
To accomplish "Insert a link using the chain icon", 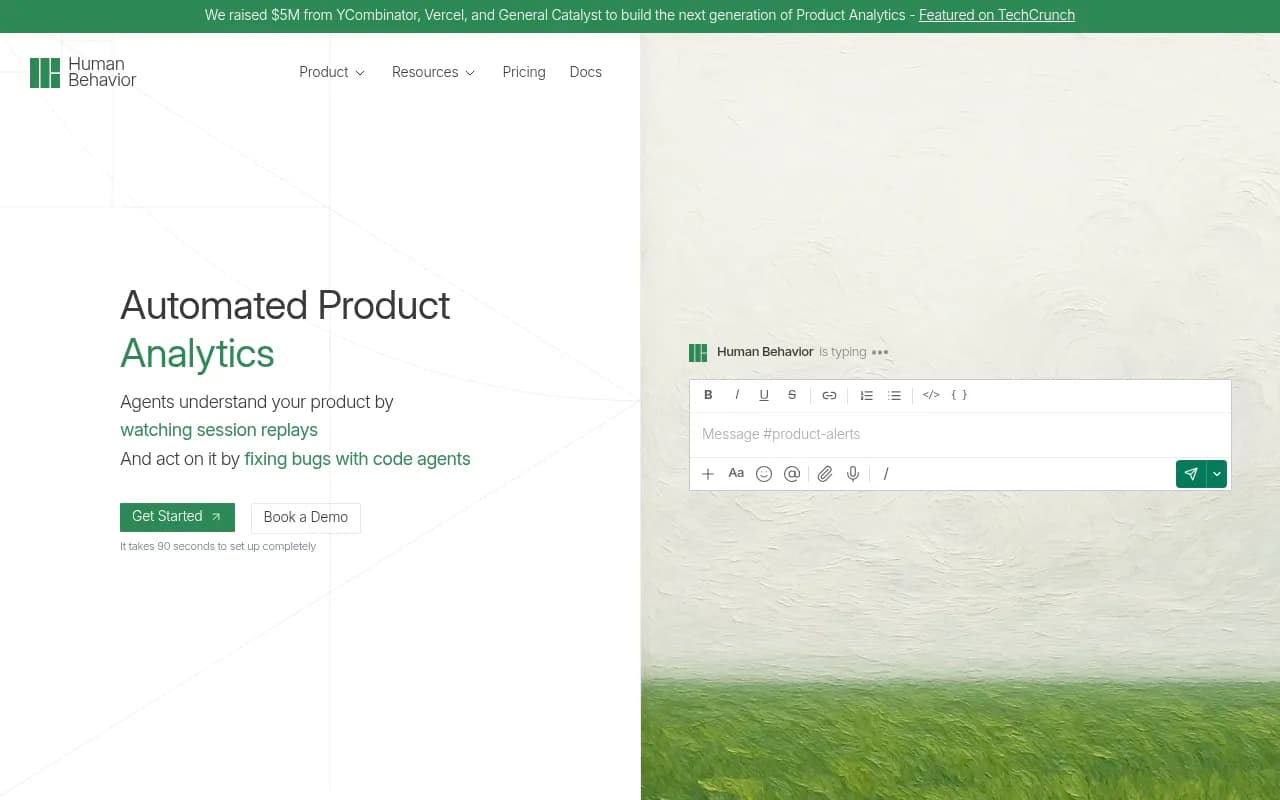I will point(829,395).
